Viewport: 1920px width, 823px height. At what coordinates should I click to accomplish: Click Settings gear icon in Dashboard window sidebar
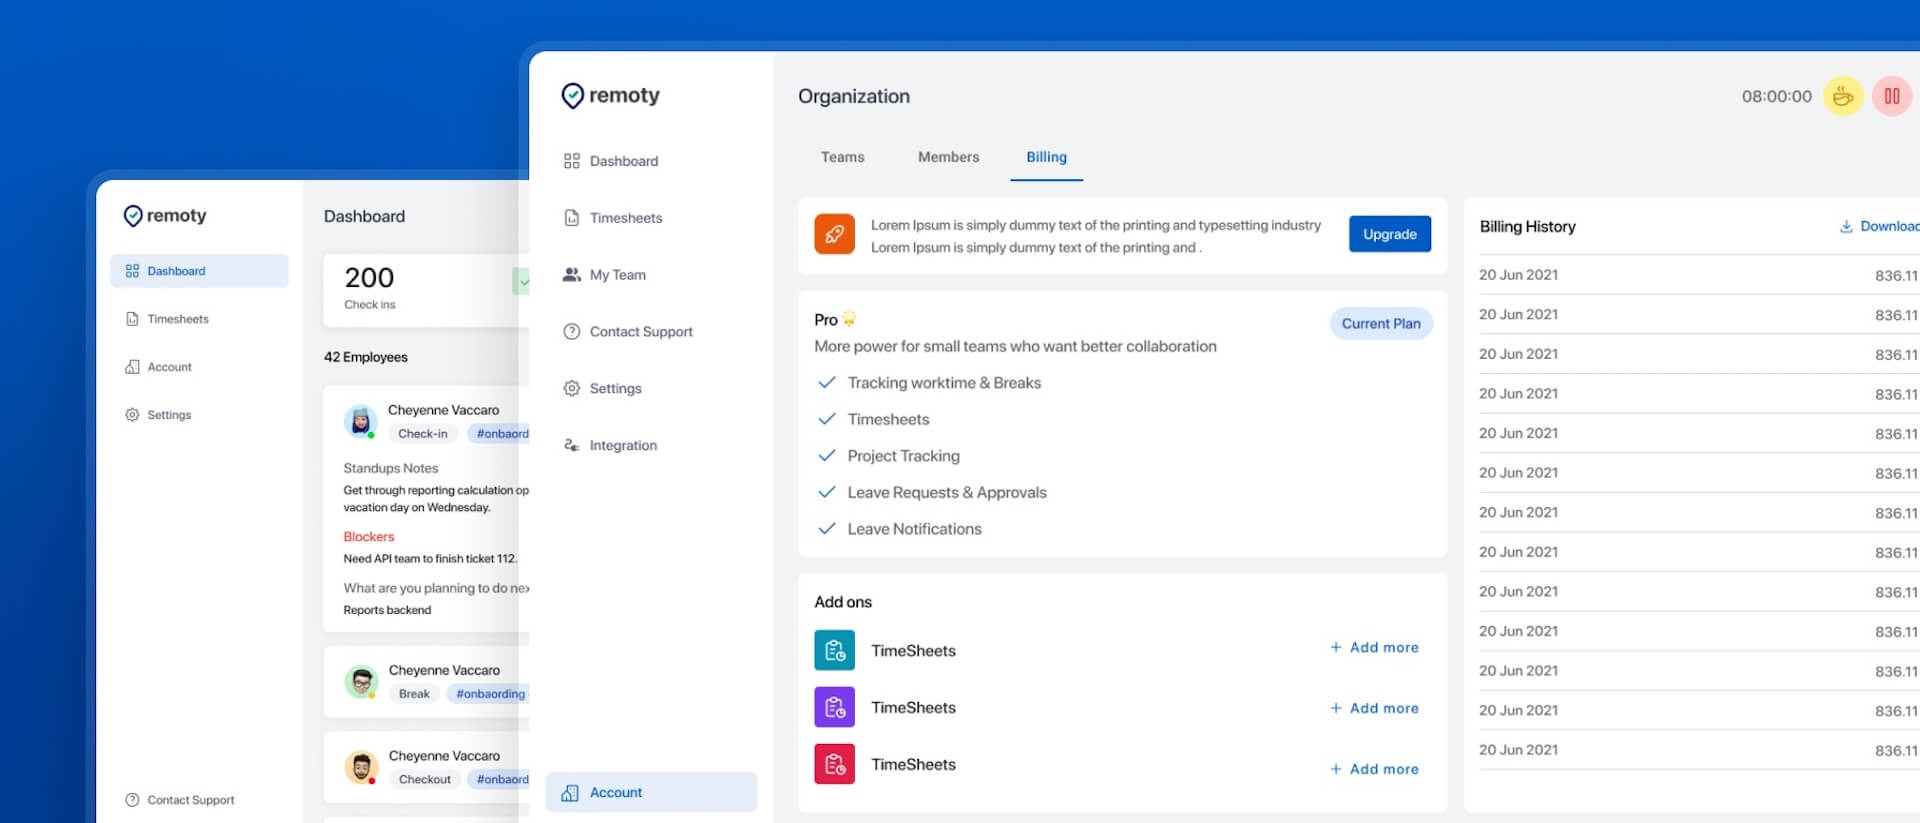(x=132, y=414)
